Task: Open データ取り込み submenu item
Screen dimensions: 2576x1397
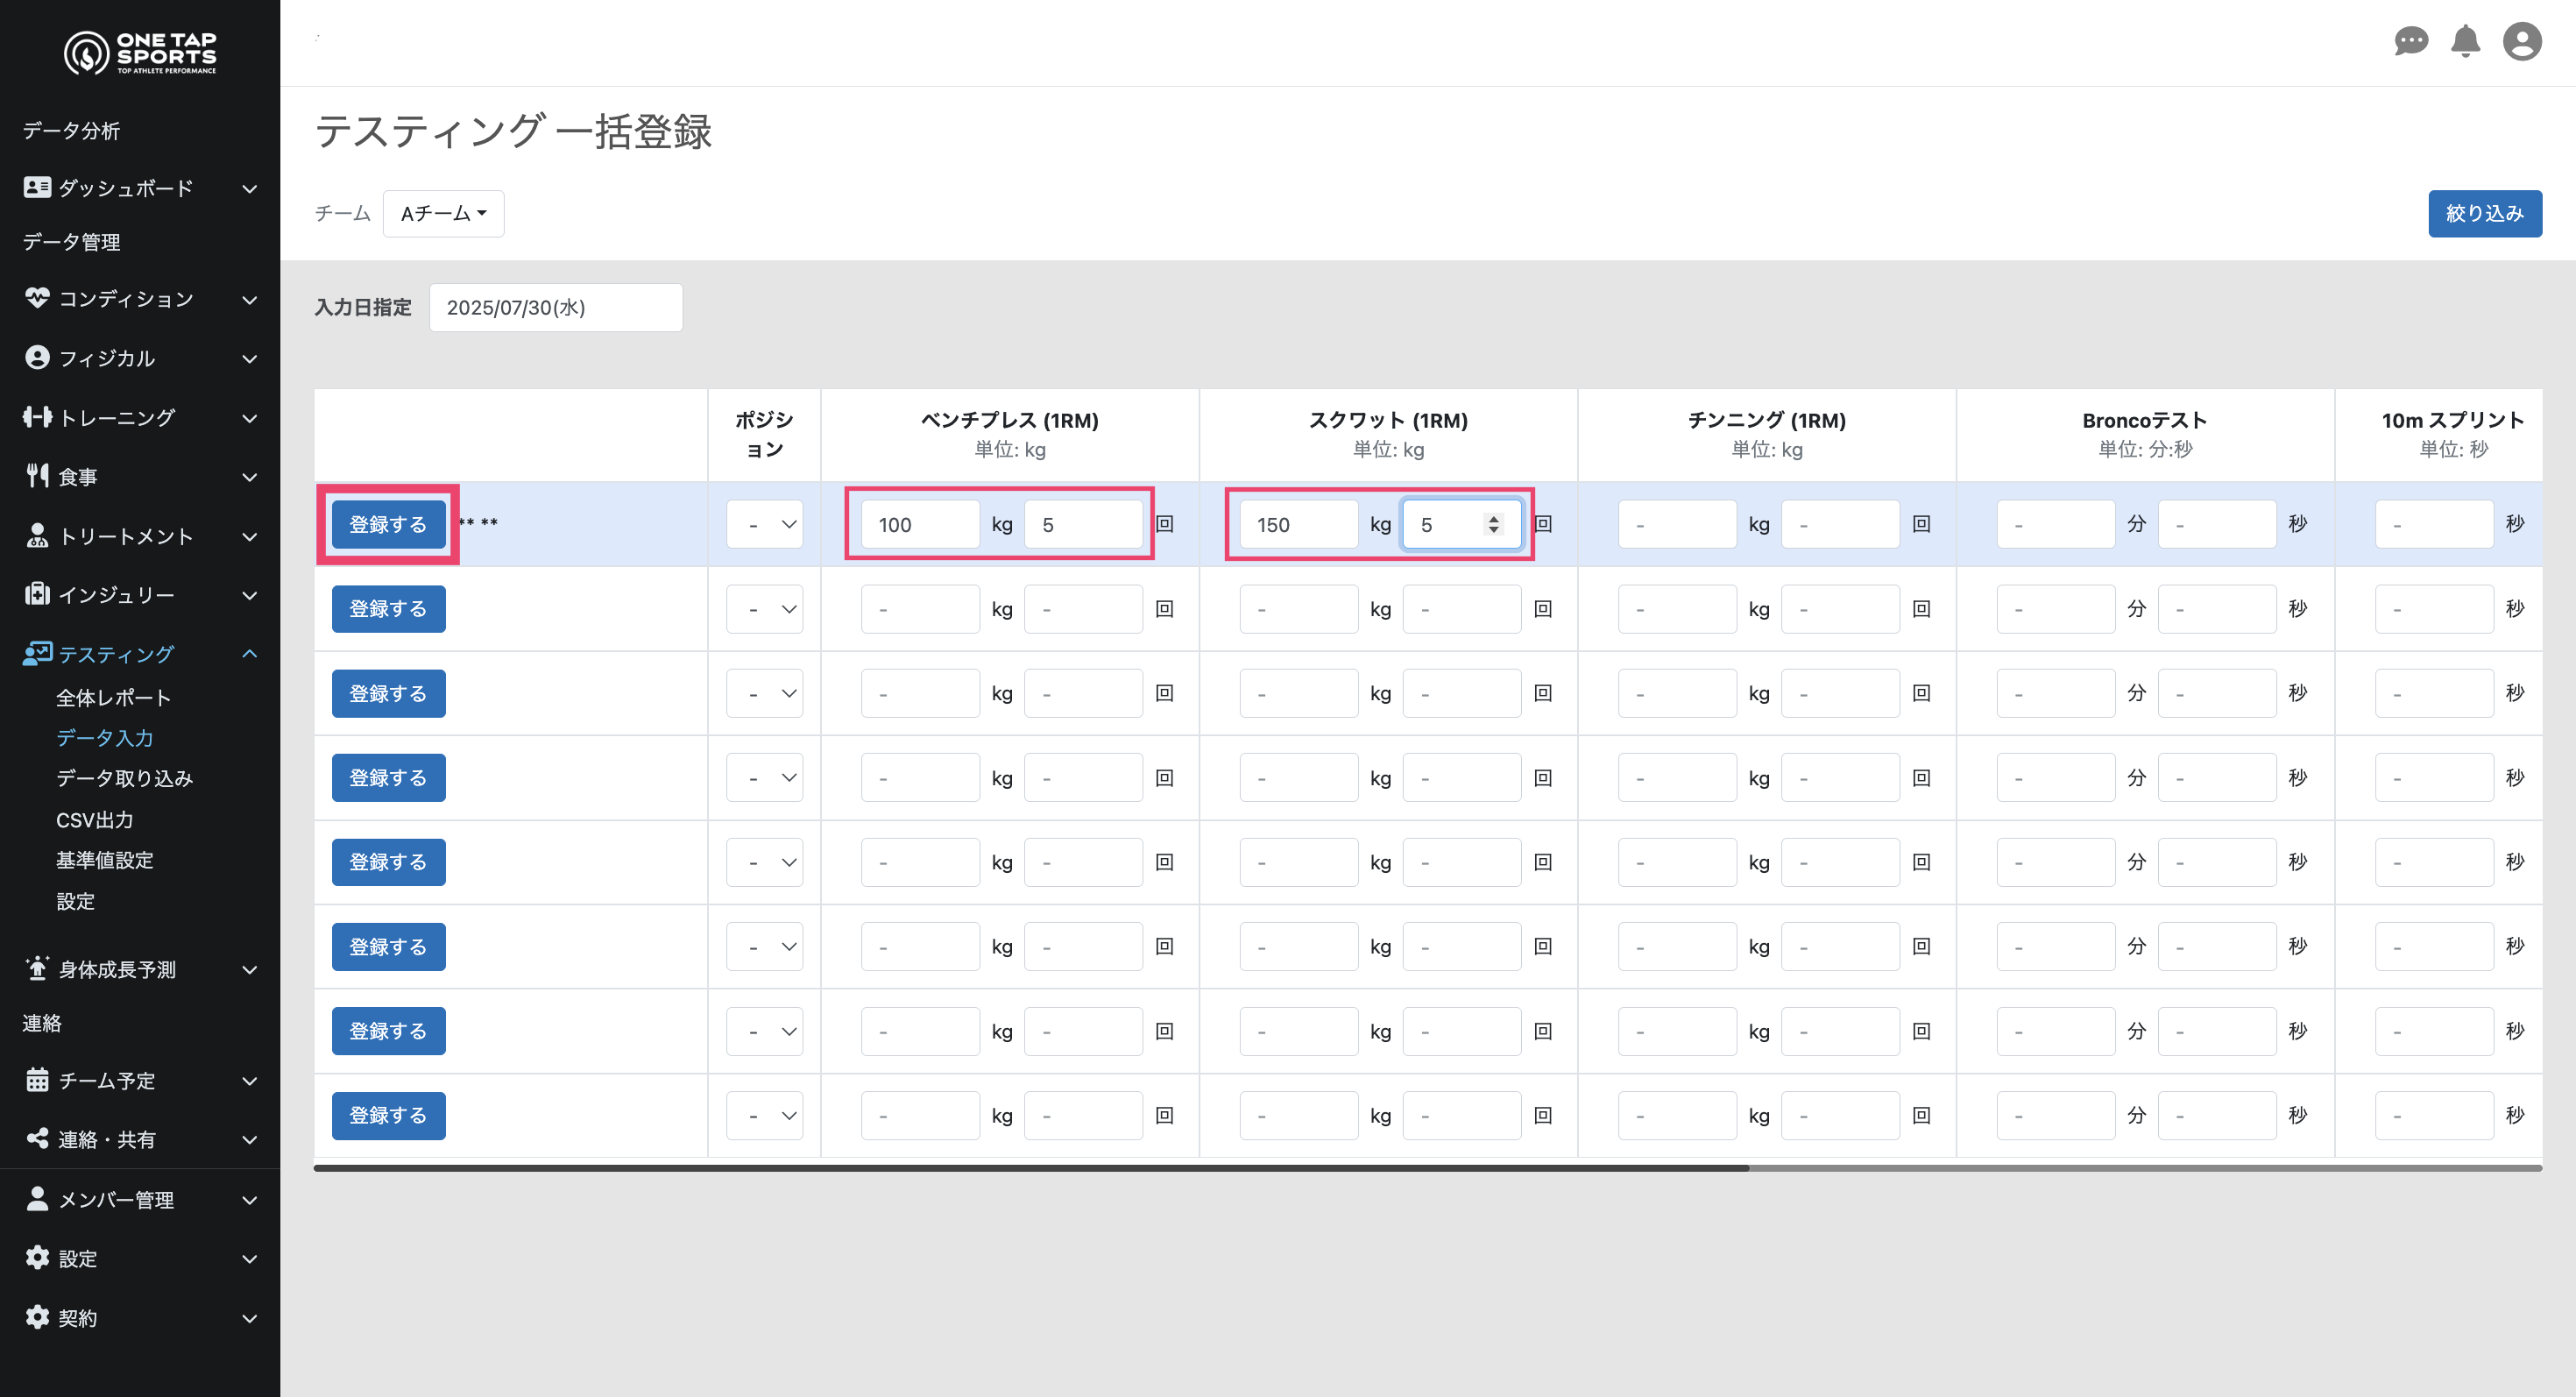Action: click(124, 778)
